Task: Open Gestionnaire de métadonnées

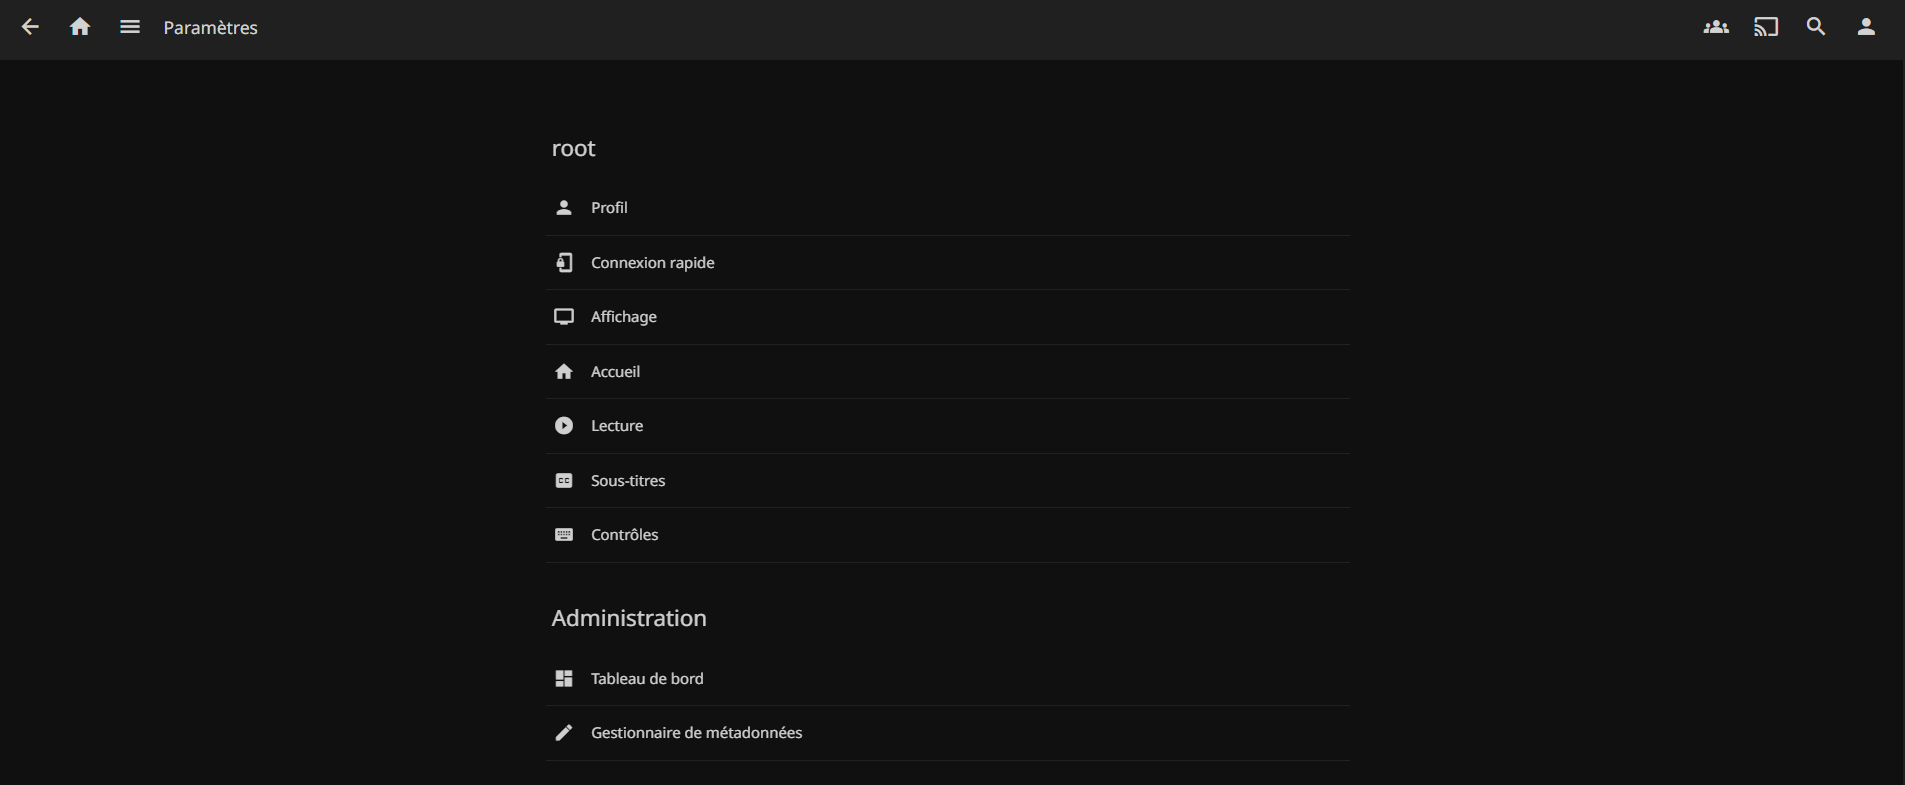Action: pos(696,733)
